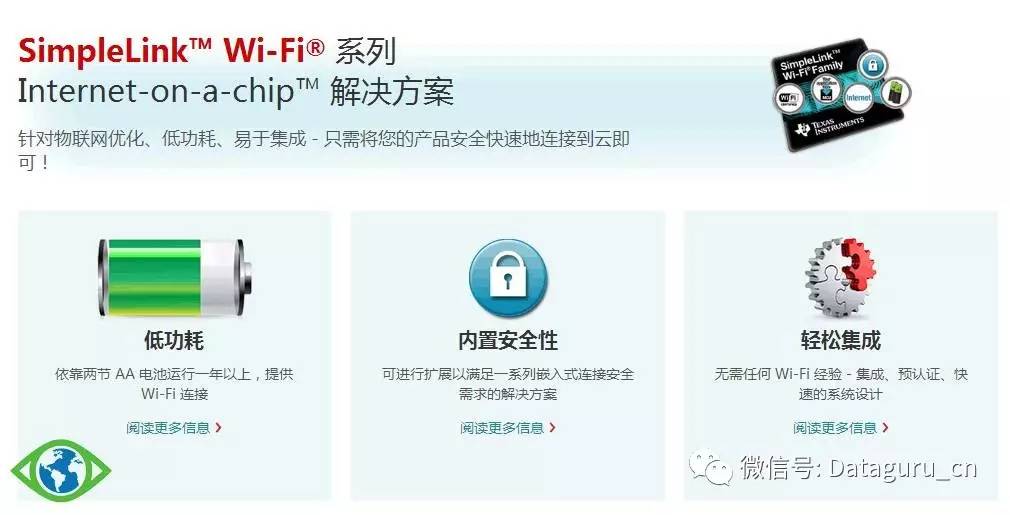Viewport: 1010px width, 515px height.
Task: Click the Internet badge on the chip image
Action: [x=858, y=97]
